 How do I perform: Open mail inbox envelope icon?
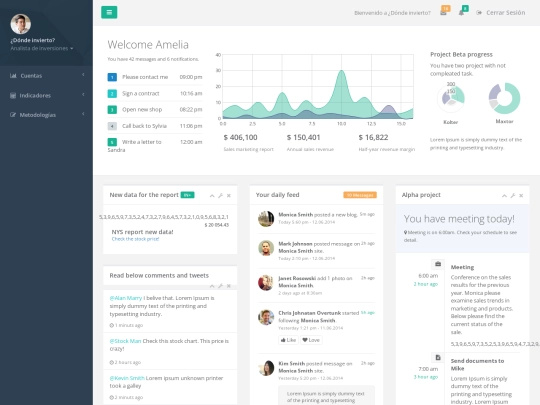pos(443,13)
